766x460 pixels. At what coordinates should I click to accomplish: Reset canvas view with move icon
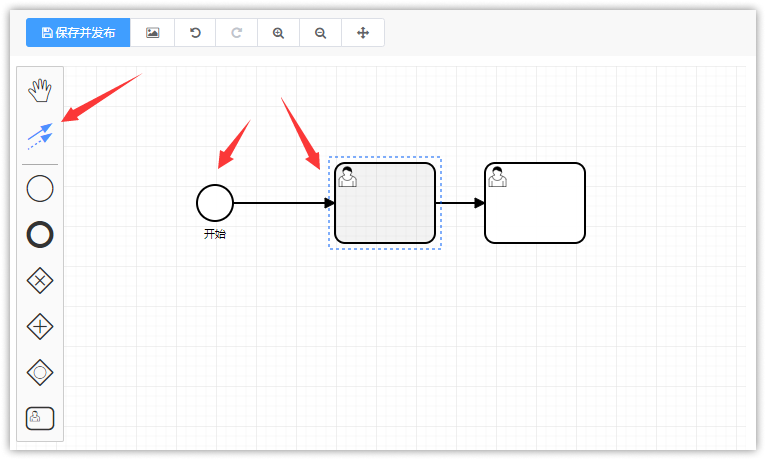(363, 33)
